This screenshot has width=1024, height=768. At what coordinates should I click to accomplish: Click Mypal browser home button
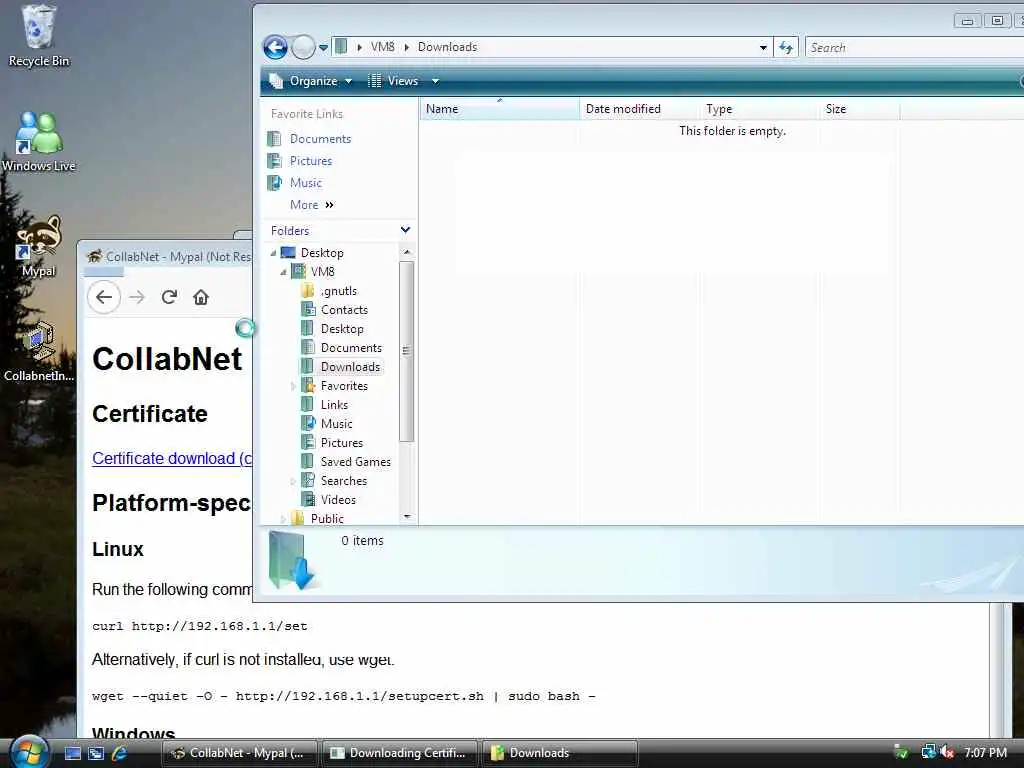[200, 297]
